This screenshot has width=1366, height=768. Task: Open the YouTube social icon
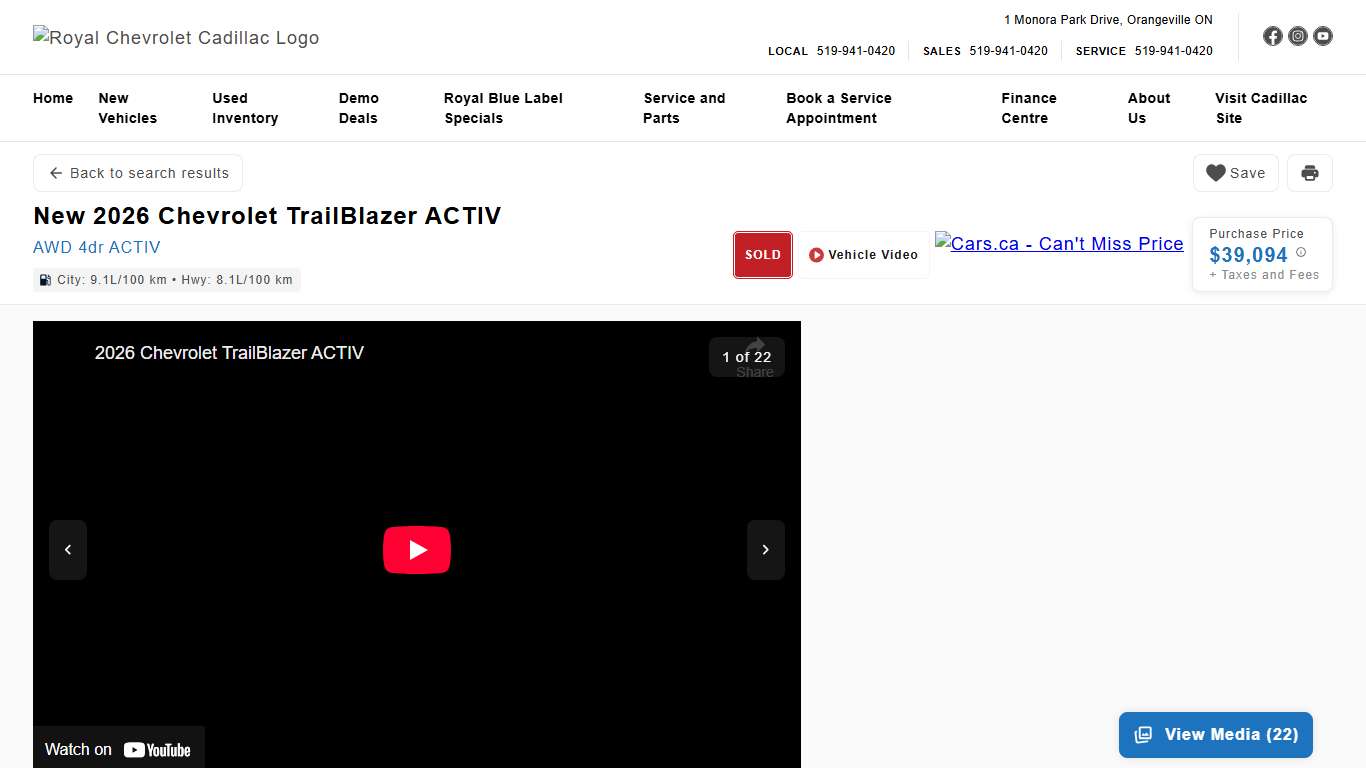click(1323, 36)
